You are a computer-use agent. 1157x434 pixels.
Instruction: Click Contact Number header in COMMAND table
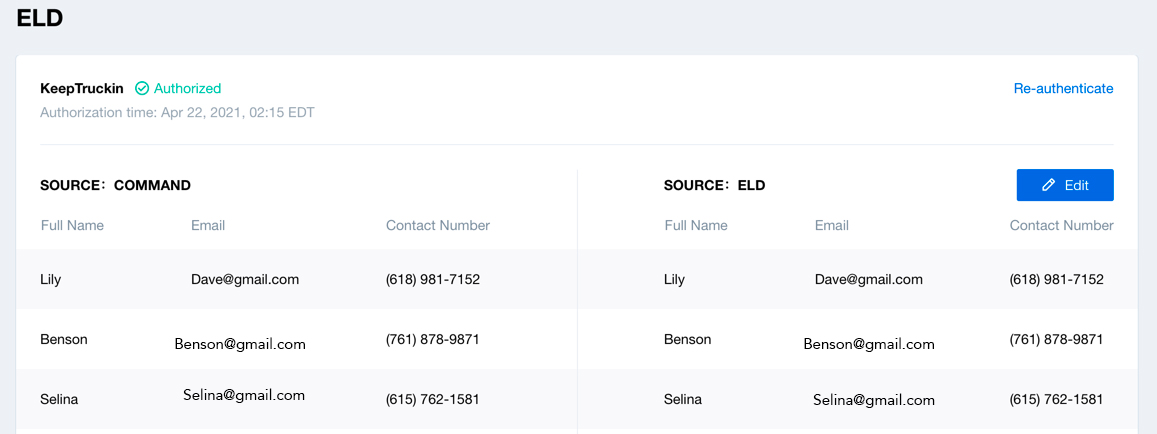(x=438, y=225)
